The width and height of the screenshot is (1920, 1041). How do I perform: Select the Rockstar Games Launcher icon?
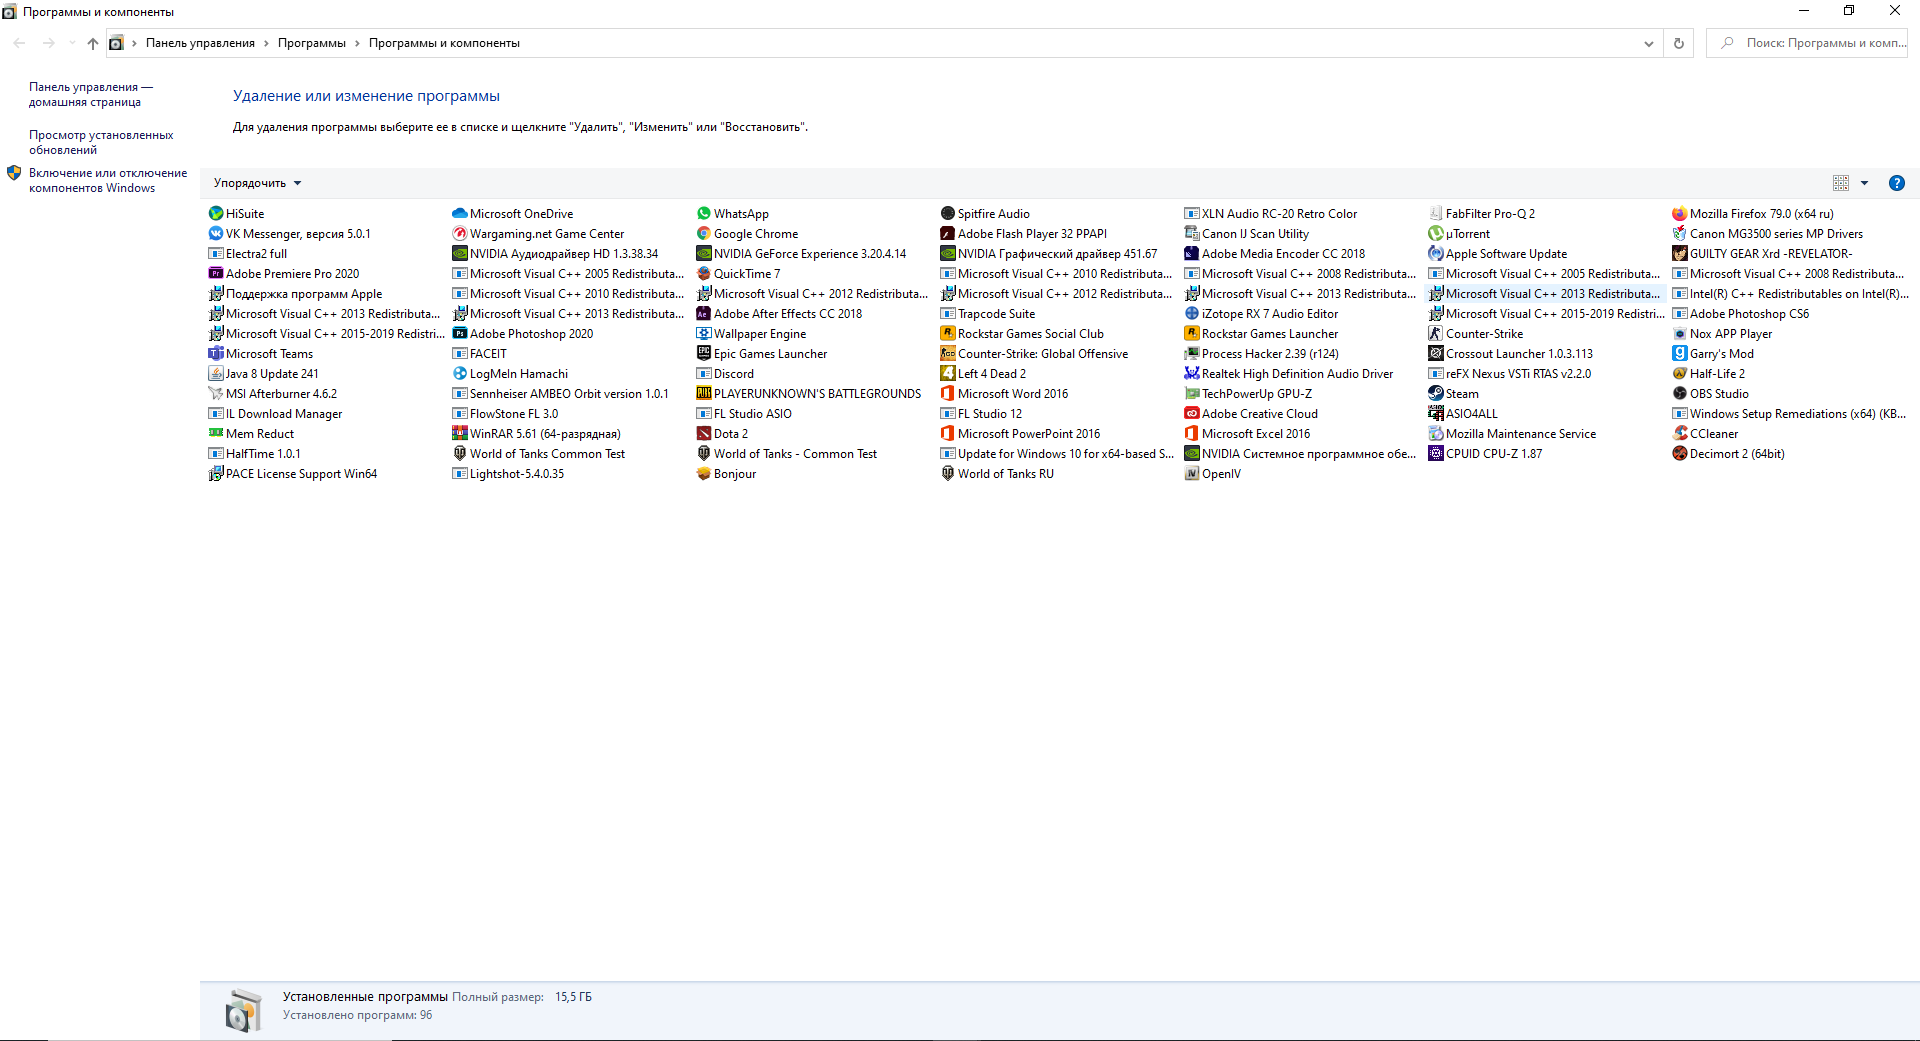[1192, 333]
